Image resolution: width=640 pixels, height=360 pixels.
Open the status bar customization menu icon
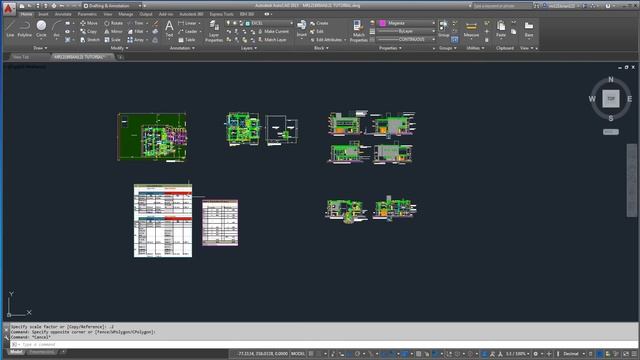(x=633, y=354)
